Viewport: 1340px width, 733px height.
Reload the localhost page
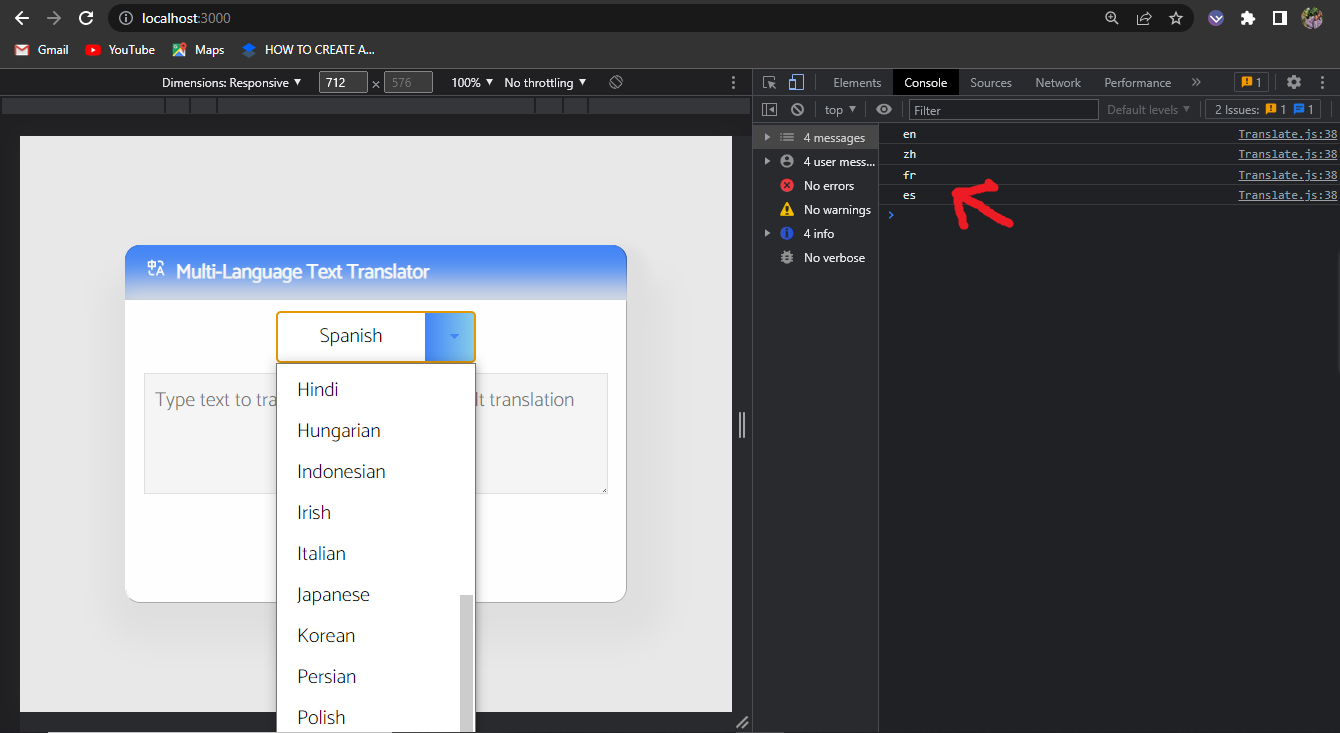pos(86,18)
